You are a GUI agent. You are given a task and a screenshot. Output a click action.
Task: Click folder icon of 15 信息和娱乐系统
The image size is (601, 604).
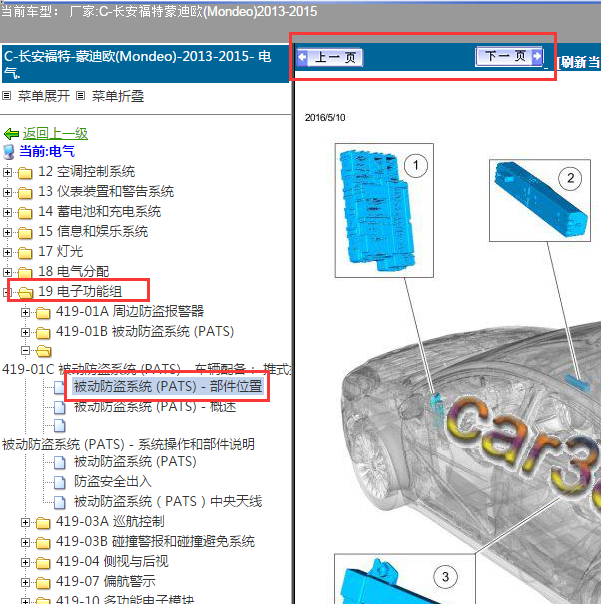(x=25, y=233)
